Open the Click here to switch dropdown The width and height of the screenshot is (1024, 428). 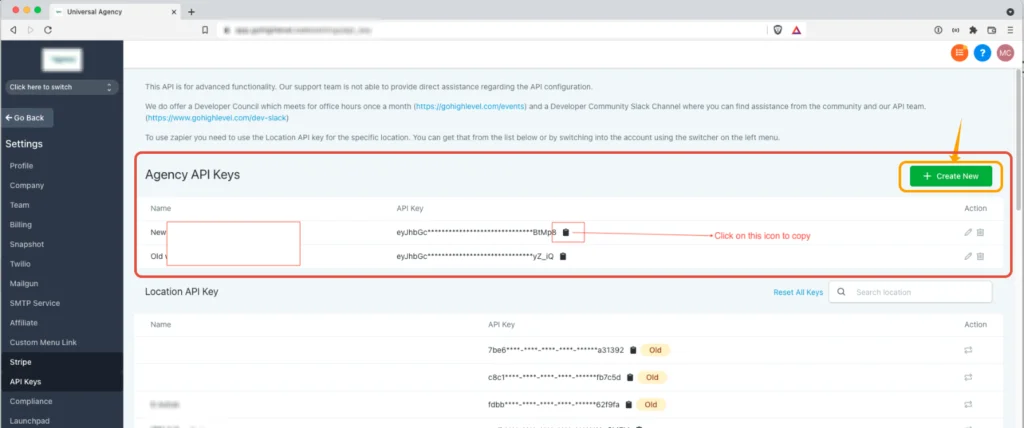[61, 87]
